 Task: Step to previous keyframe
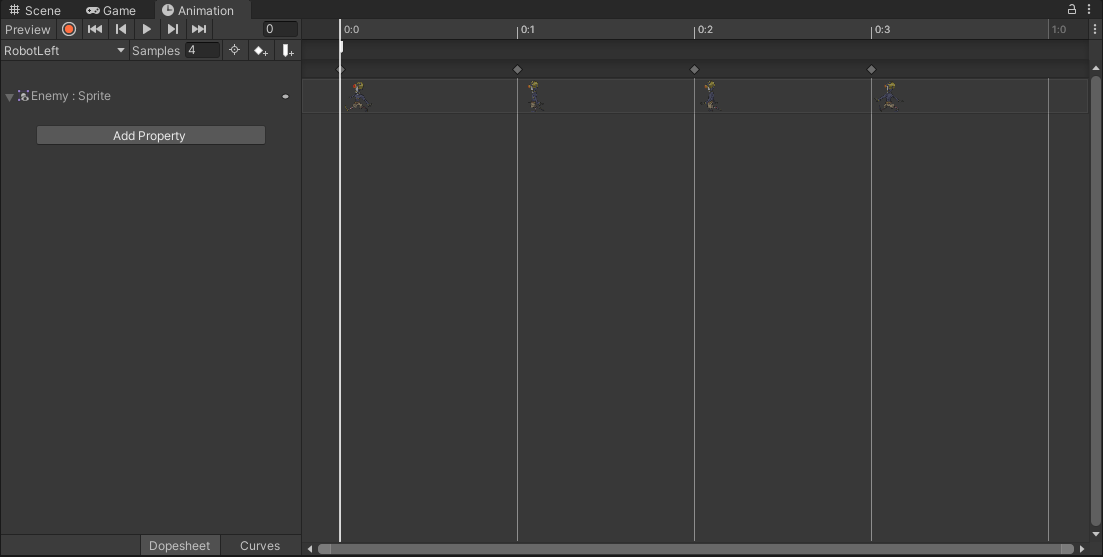point(121,29)
